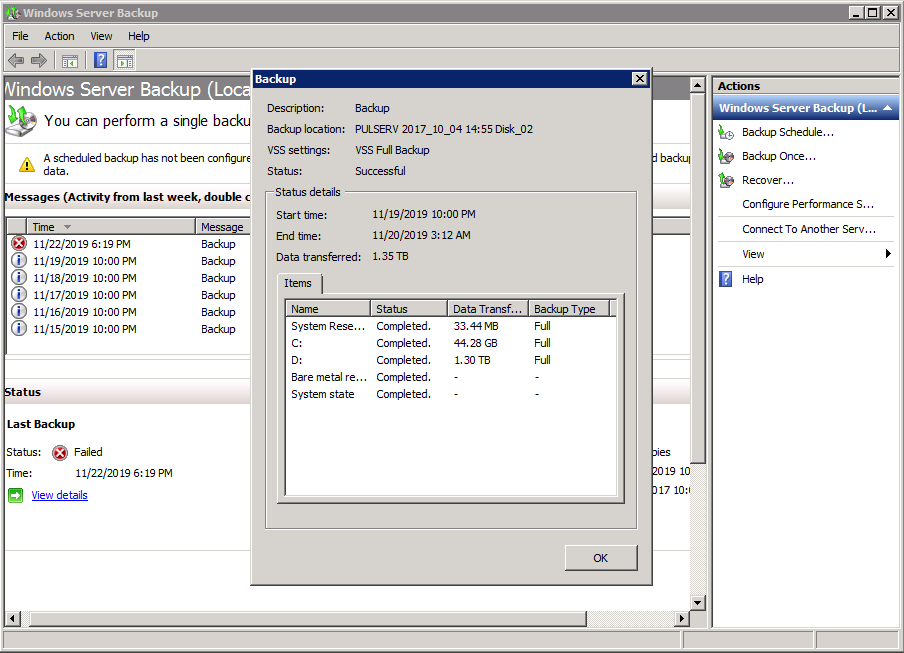This screenshot has height=653, width=904.
Task: Open the View menu in menu bar
Action: [x=101, y=36]
